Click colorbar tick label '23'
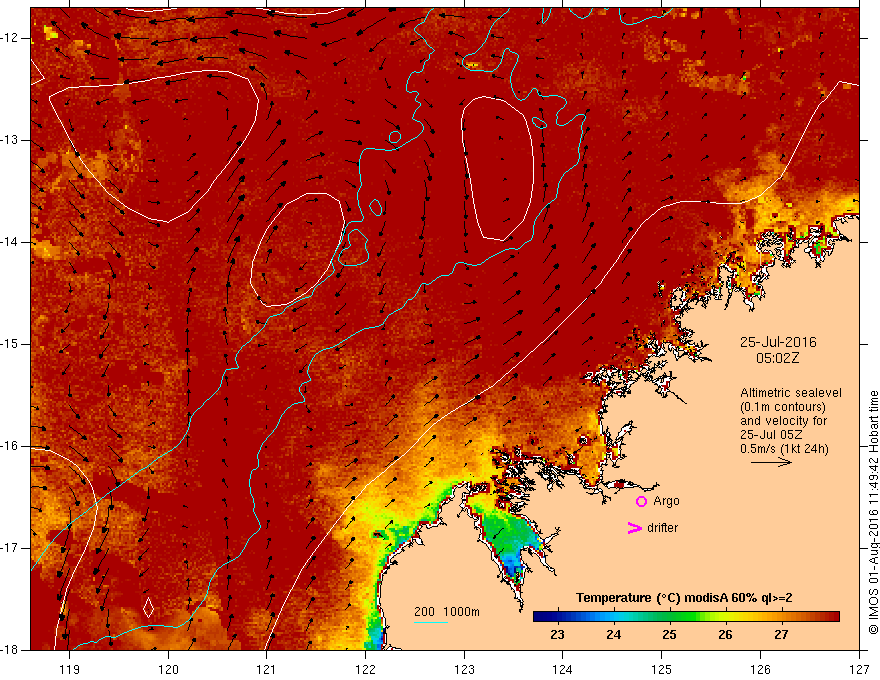880x680 pixels. 557,635
